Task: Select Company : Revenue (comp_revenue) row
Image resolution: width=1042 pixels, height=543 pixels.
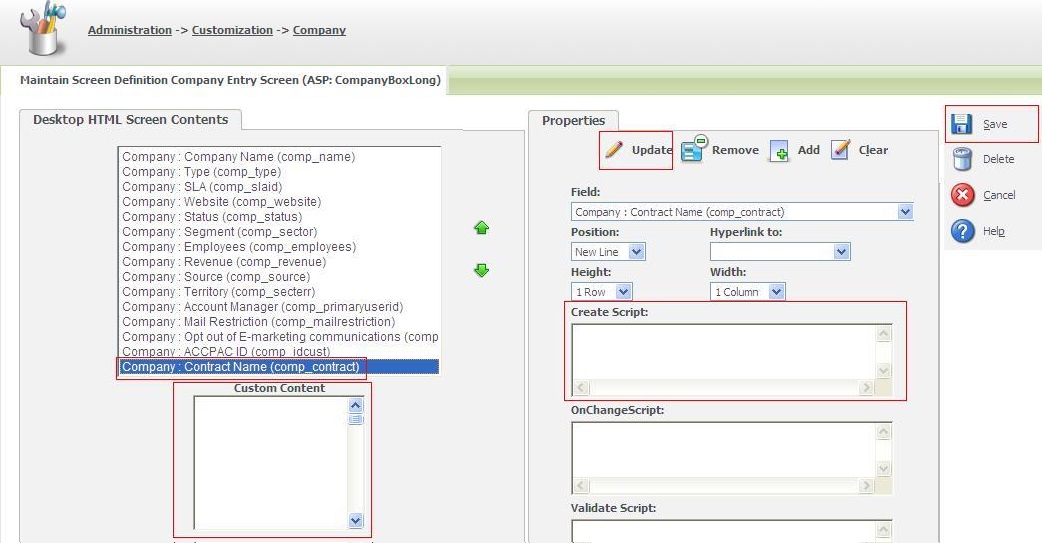Action: click(279, 262)
